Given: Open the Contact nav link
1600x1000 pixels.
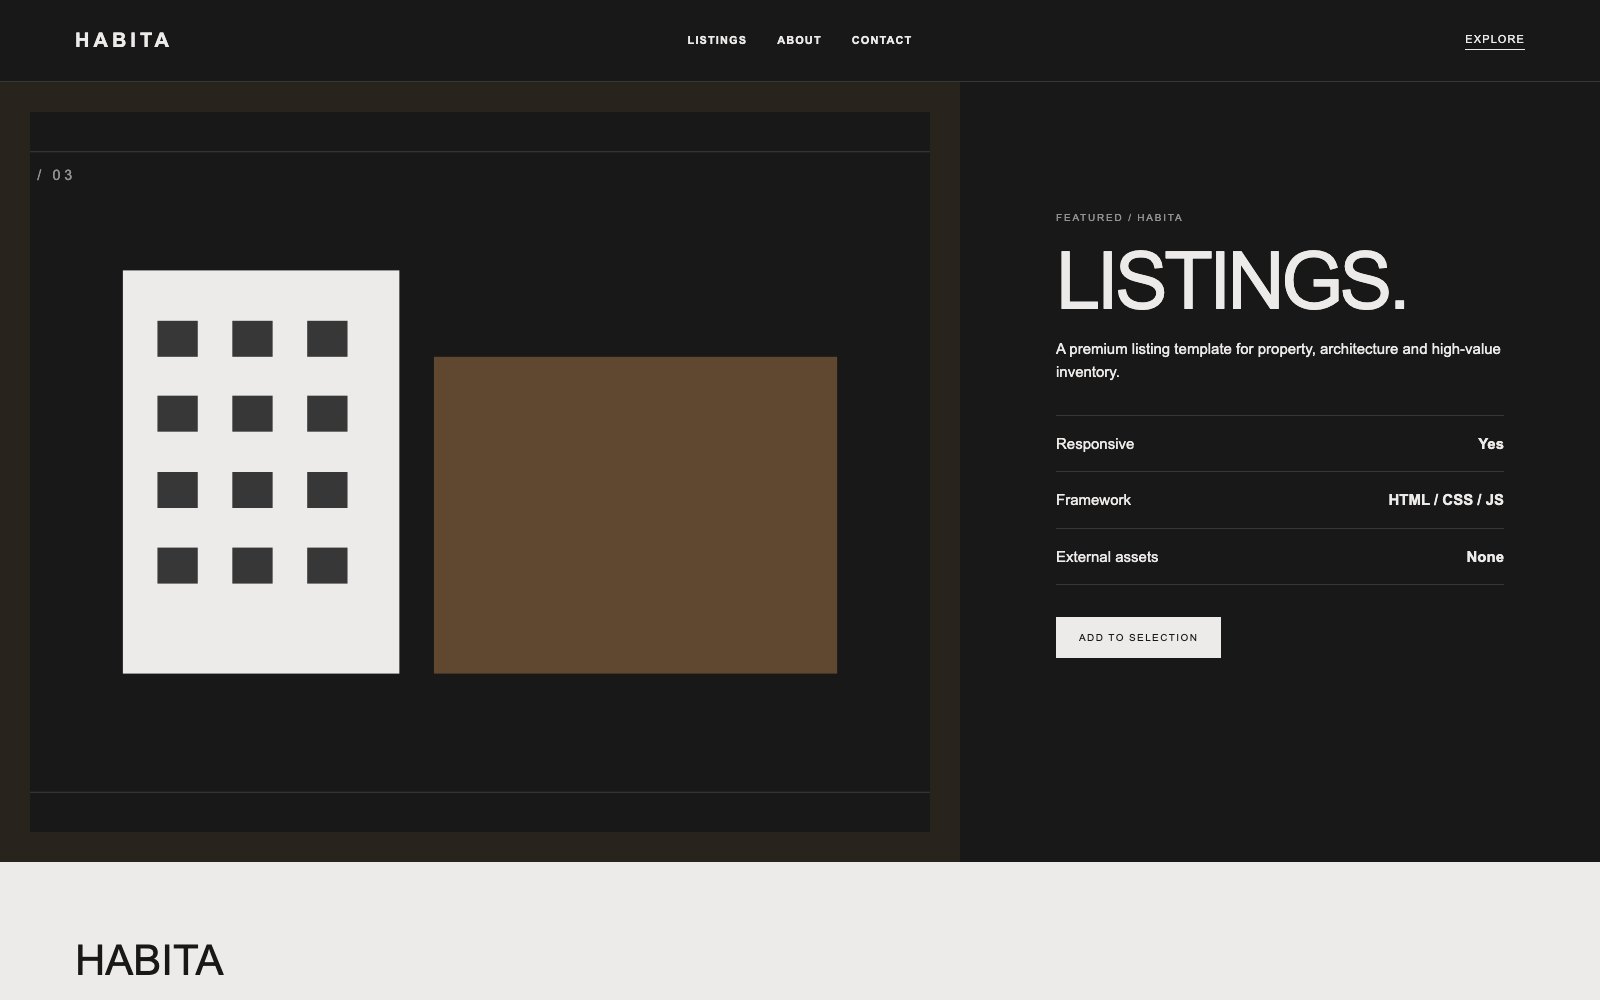Looking at the screenshot, I should 881,40.
